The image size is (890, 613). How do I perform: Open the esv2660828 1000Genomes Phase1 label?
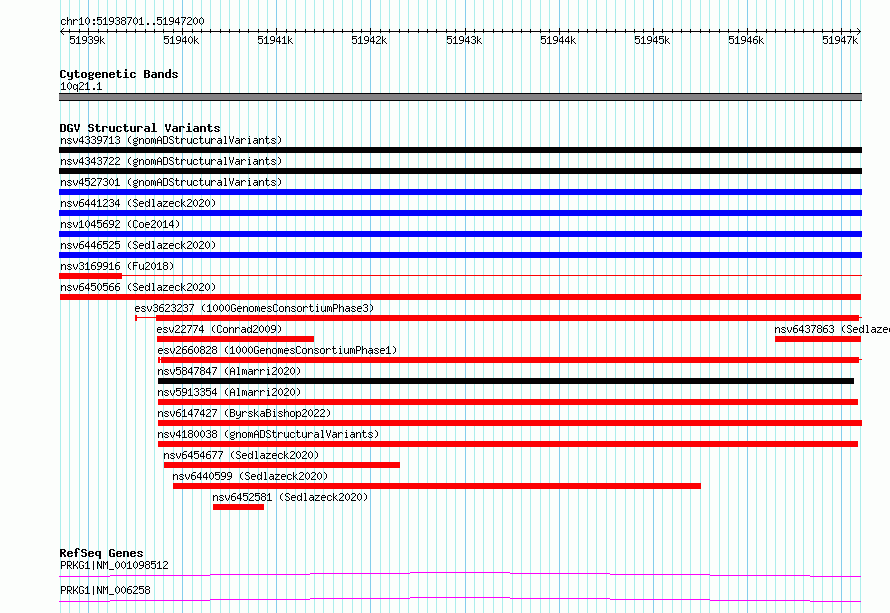click(x=277, y=350)
